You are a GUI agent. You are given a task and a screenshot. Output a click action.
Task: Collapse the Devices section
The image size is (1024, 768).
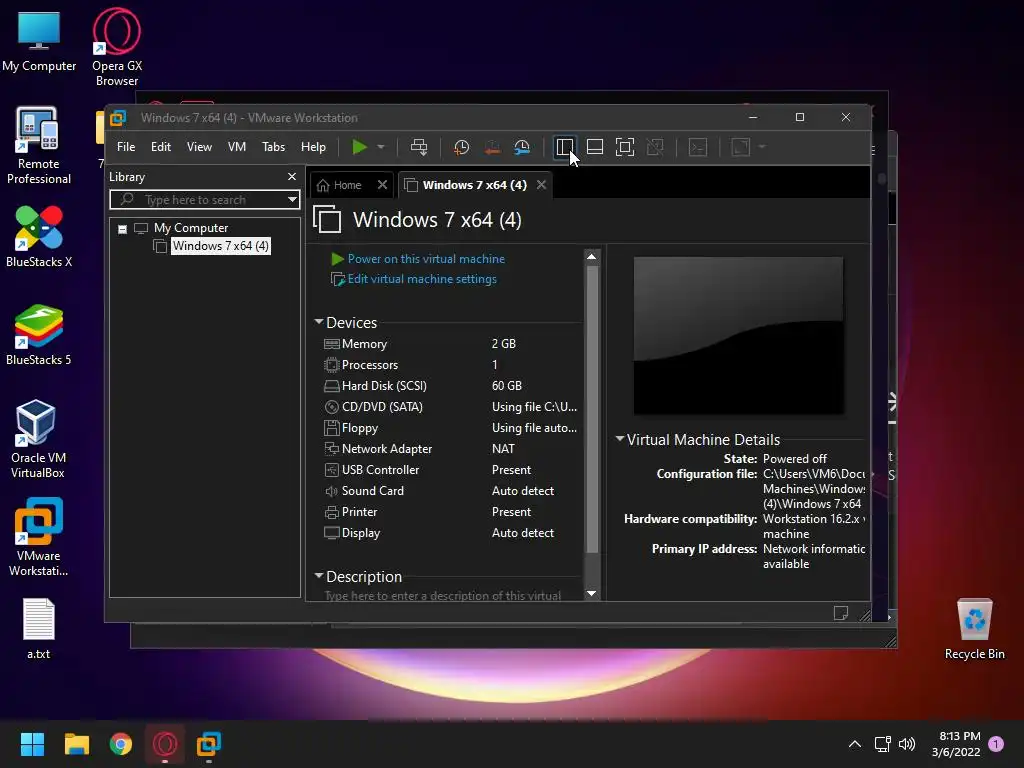coord(319,322)
